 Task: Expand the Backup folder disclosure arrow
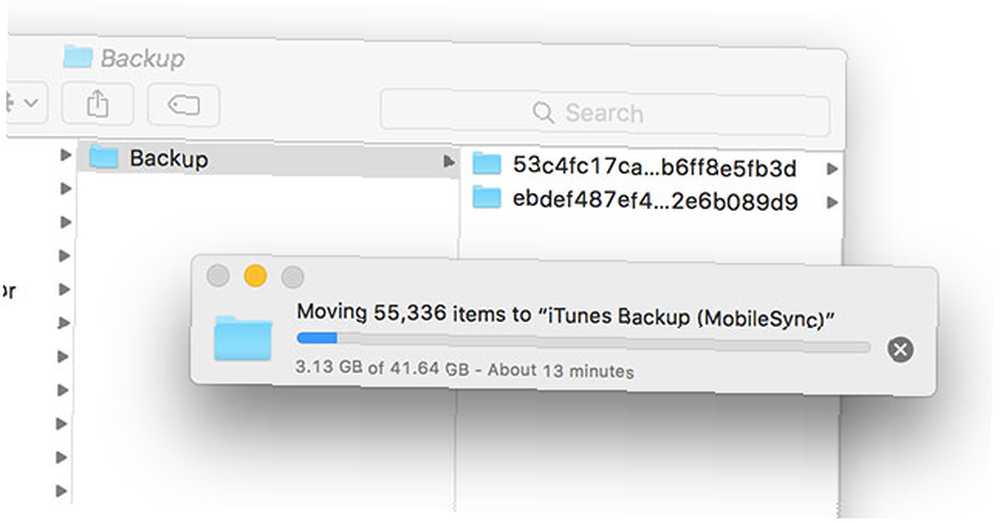tap(449, 161)
